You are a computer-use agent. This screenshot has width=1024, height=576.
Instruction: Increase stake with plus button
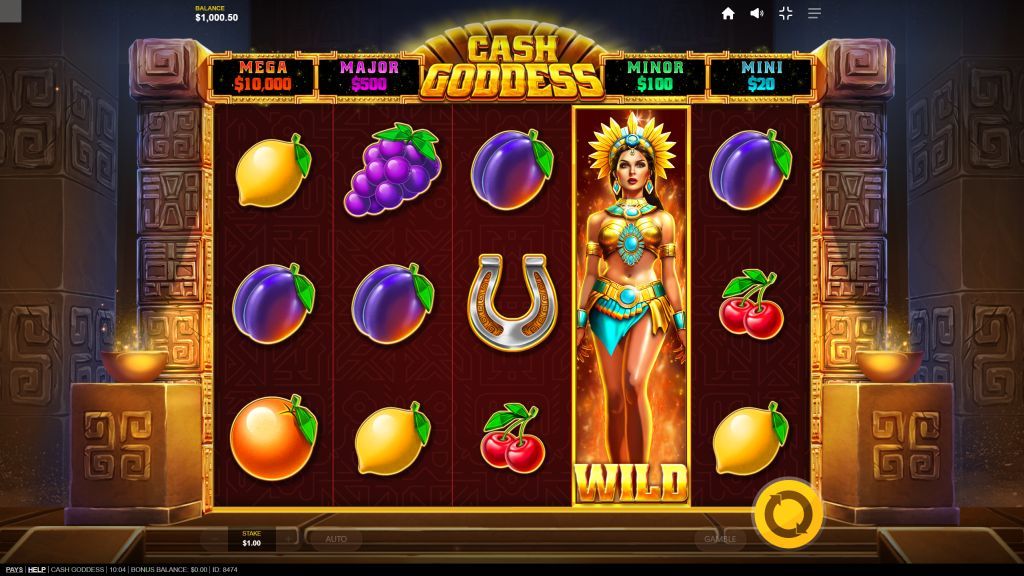[x=288, y=539]
